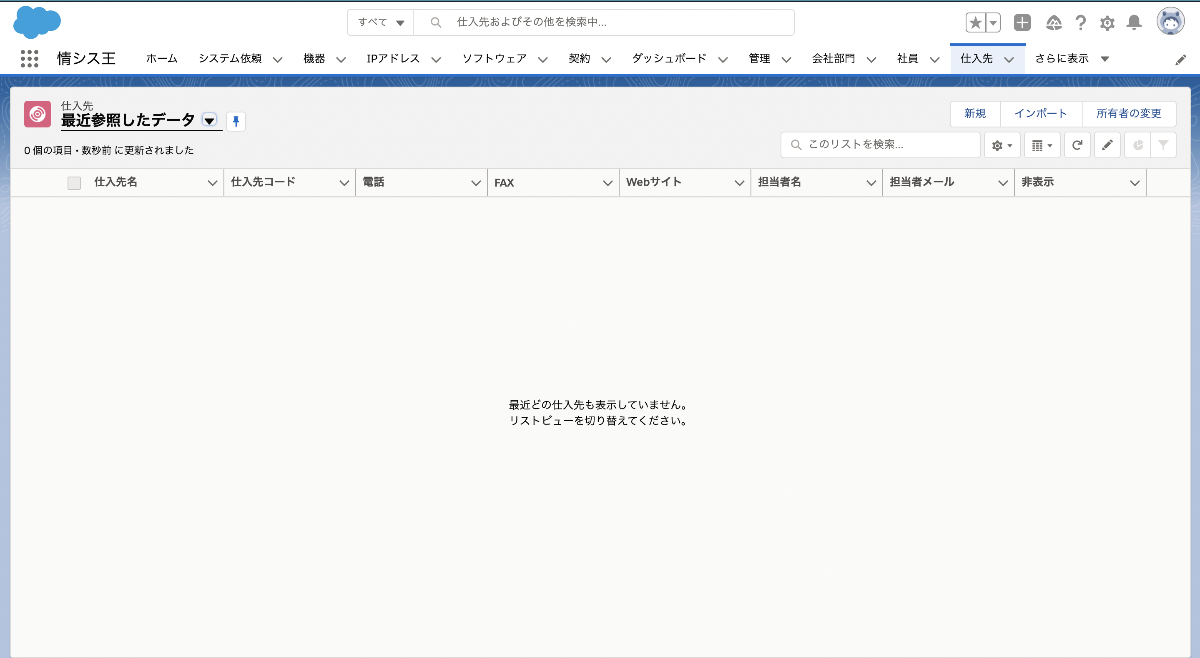Click the 所有者の変更 button
The height and width of the screenshot is (658, 1200).
(1129, 114)
